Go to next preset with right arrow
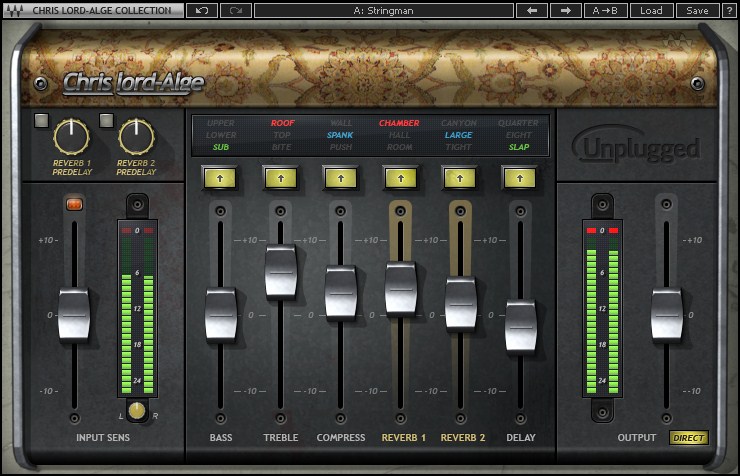The height and width of the screenshot is (476, 740). click(565, 10)
